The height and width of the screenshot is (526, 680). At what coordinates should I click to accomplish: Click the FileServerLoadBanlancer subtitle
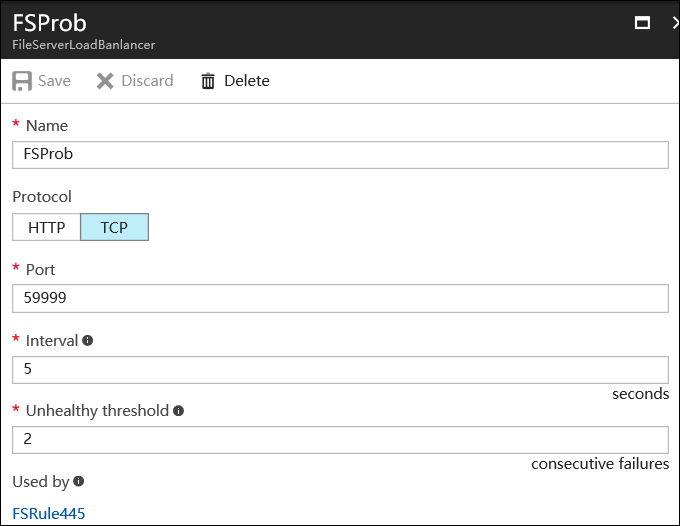[83, 45]
